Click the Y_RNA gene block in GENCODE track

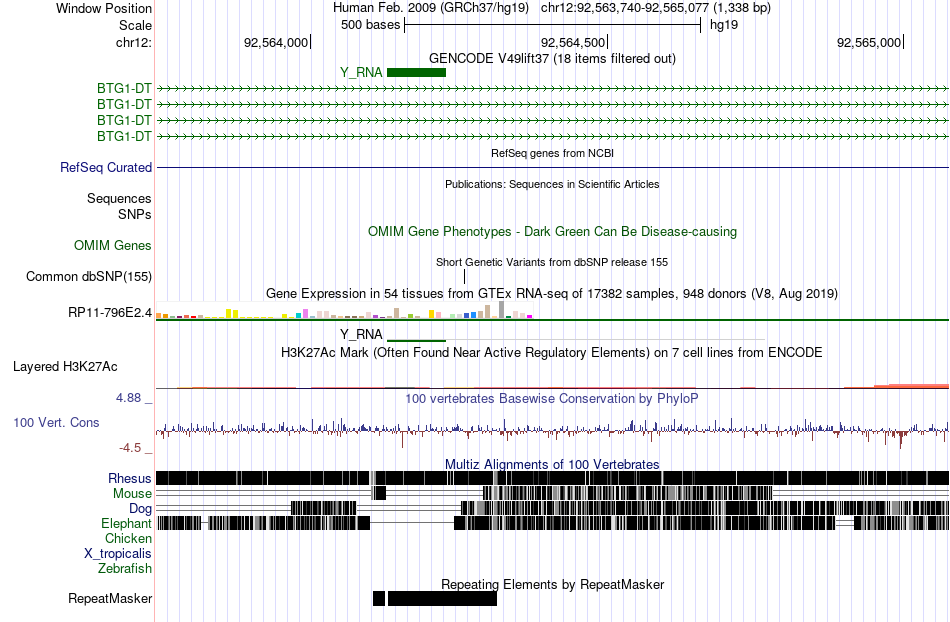(416, 73)
